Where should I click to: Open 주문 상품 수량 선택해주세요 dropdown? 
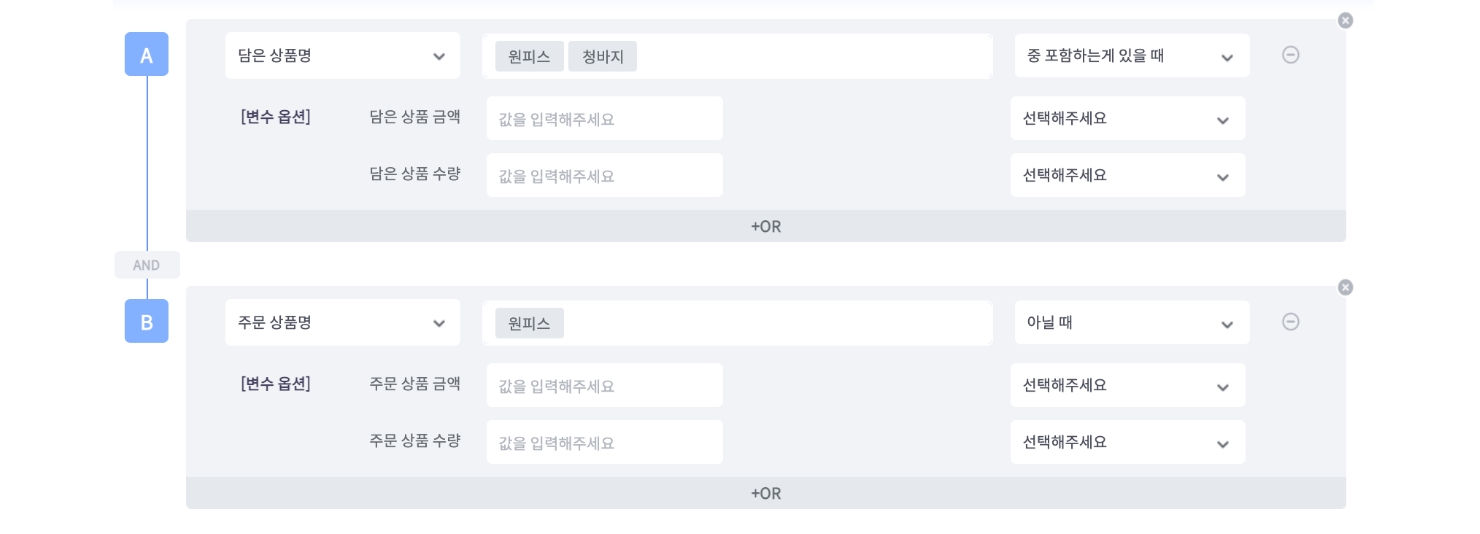(x=1127, y=442)
